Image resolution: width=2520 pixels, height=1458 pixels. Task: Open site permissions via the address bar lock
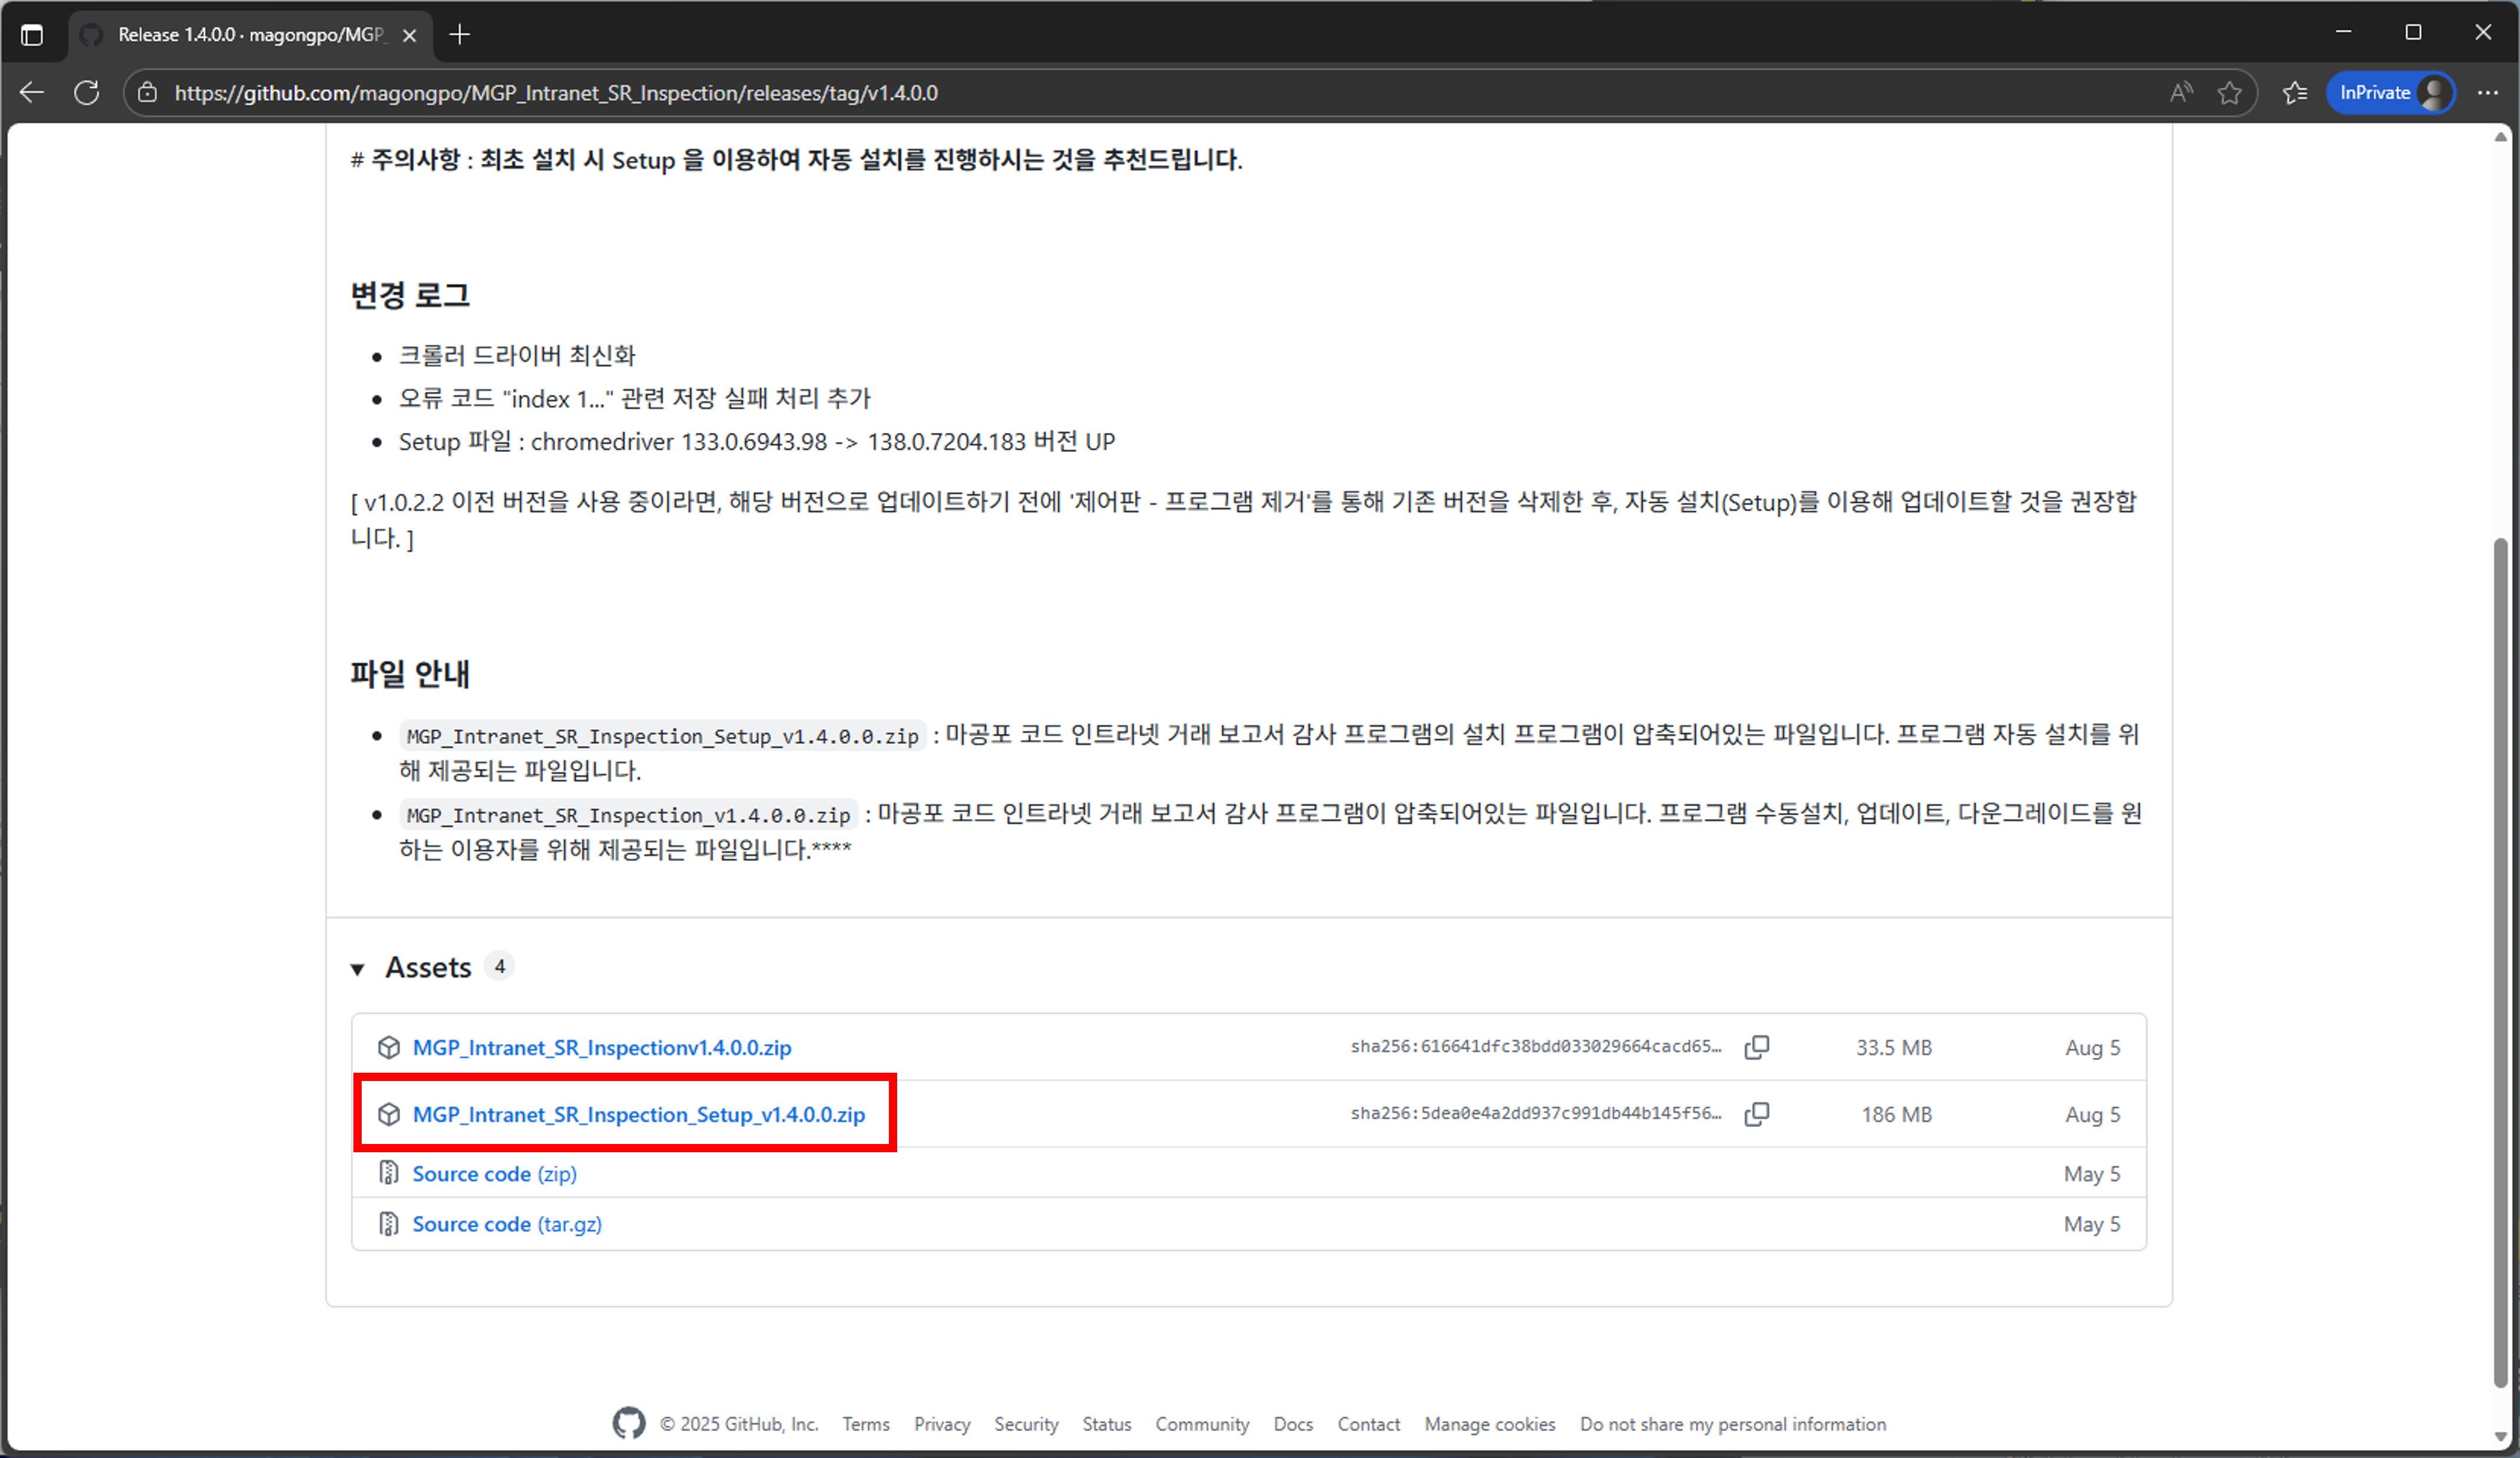(x=147, y=92)
